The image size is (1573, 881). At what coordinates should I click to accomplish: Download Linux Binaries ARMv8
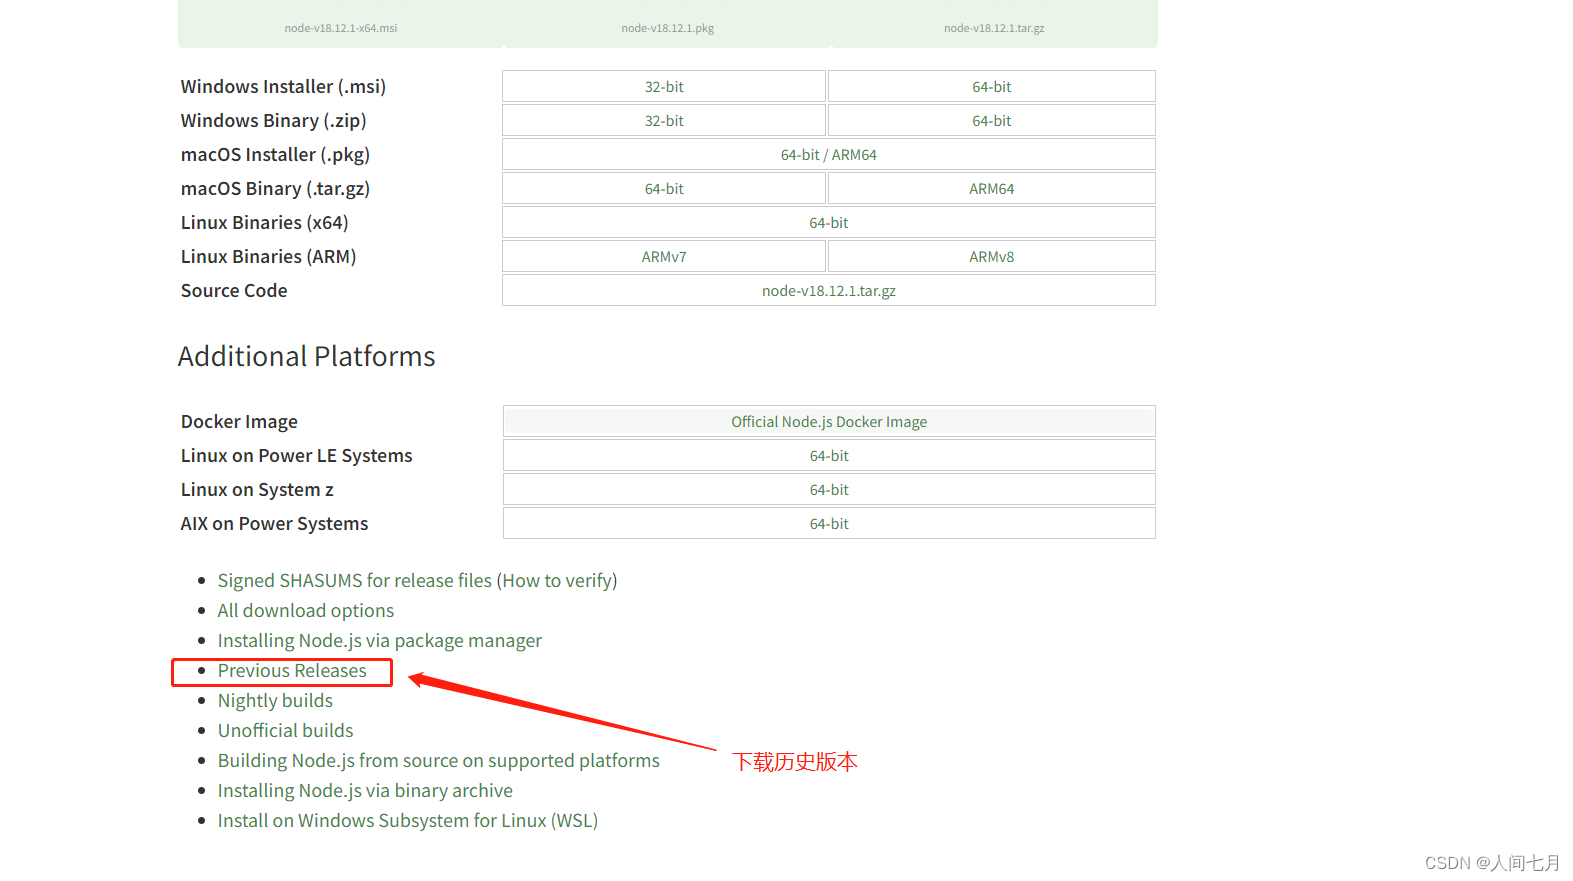pyautogui.click(x=991, y=257)
